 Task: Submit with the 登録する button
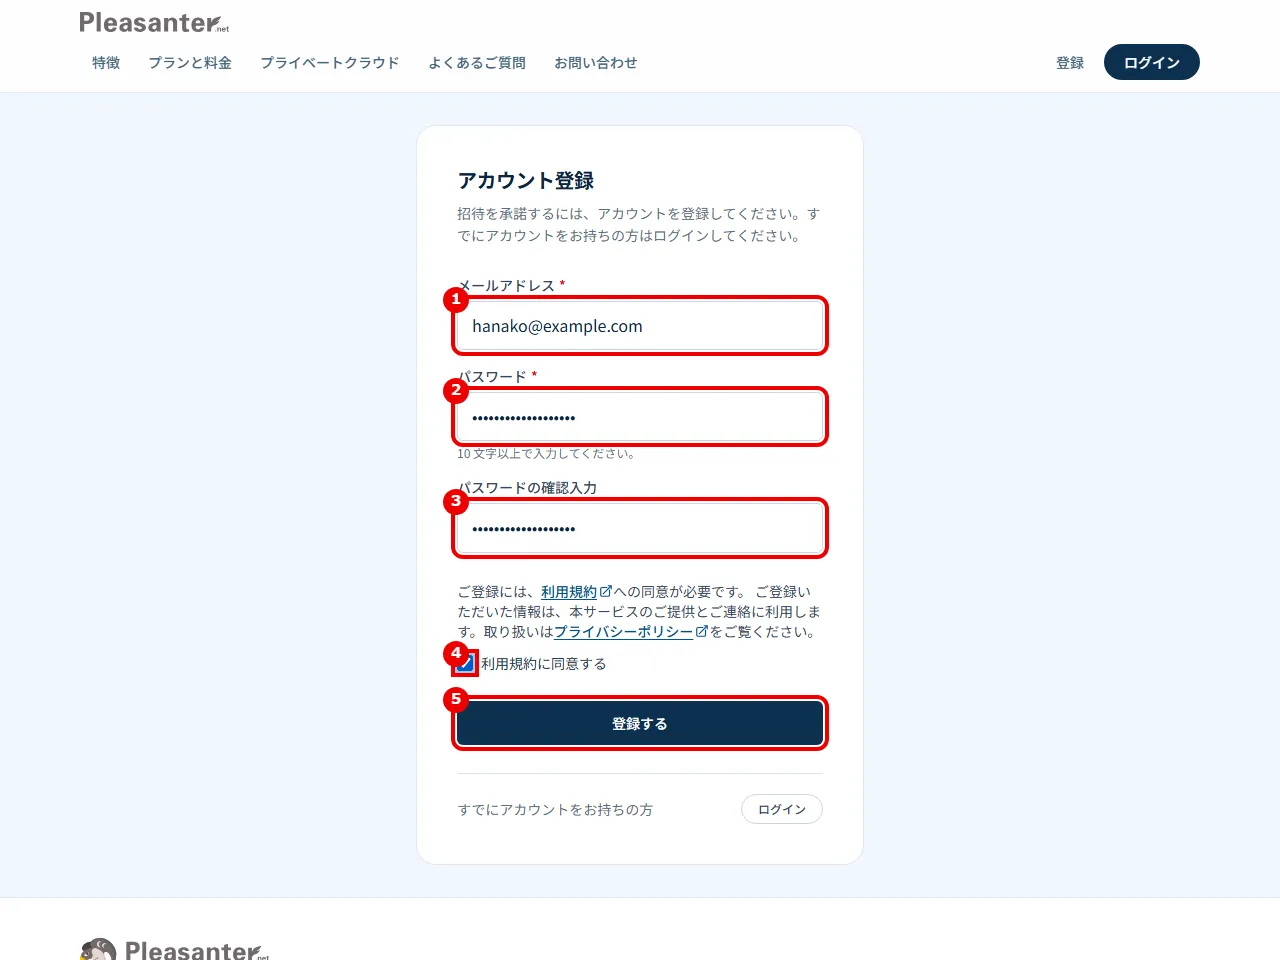[x=640, y=723]
